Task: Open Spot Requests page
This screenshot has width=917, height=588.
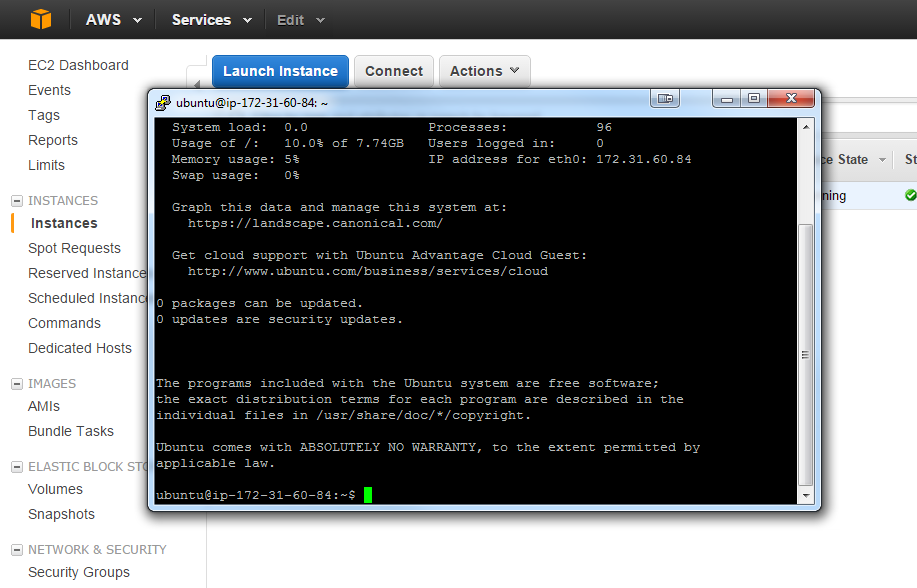Action: (x=74, y=248)
